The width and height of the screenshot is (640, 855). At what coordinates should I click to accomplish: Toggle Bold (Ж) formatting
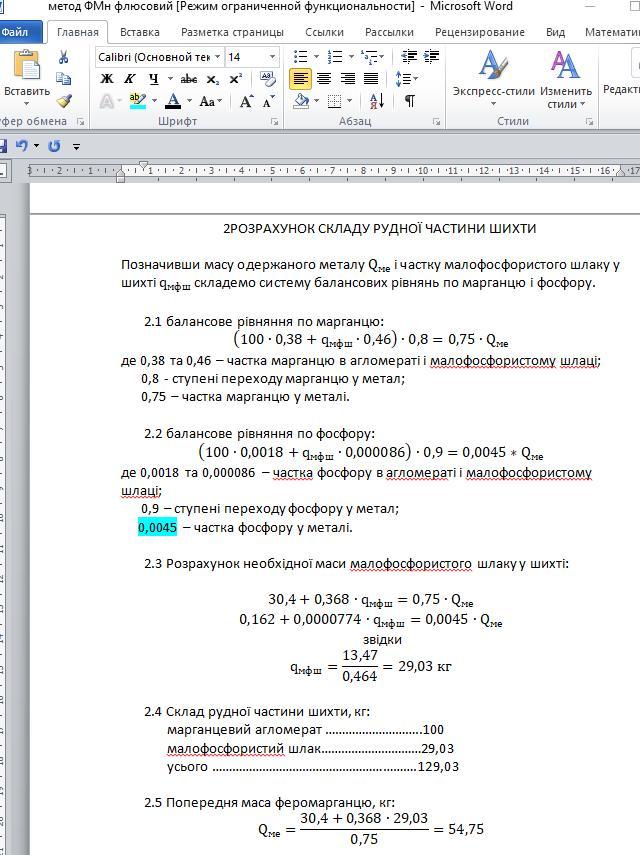(x=107, y=79)
